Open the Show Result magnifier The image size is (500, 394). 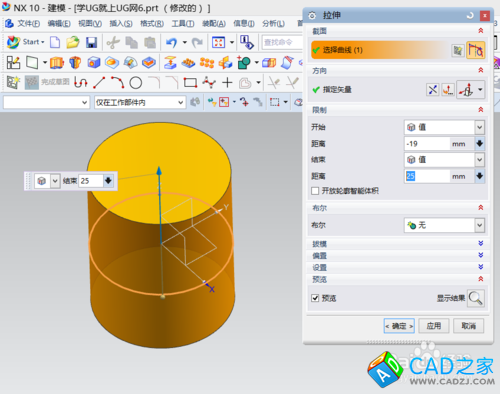click(476, 298)
